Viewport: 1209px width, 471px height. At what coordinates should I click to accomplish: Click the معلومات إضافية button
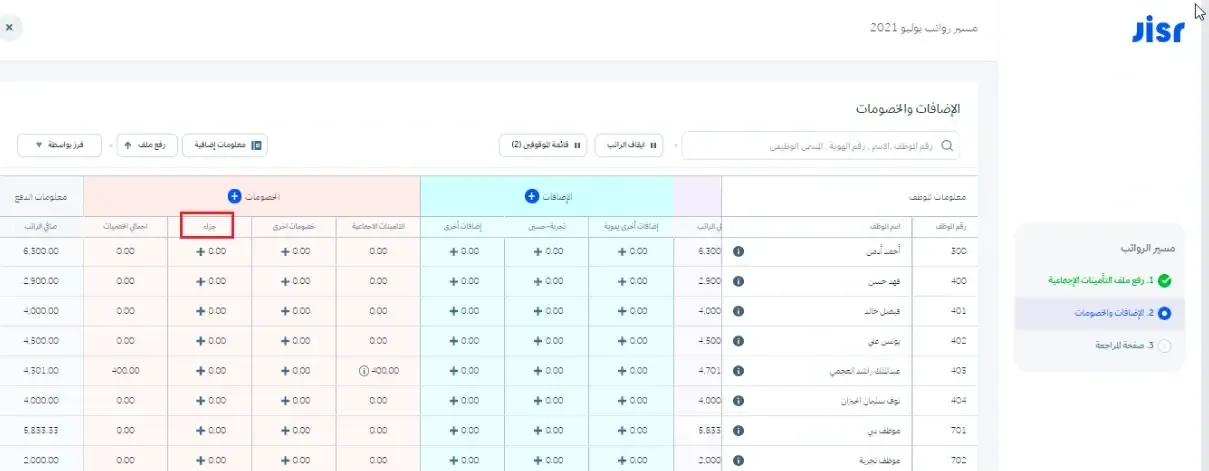[225, 146]
